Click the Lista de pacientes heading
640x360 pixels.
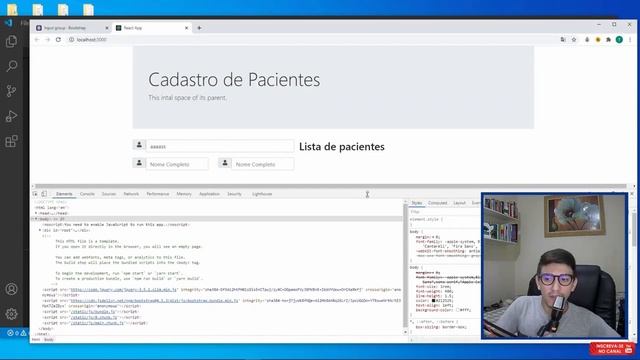click(342, 147)
